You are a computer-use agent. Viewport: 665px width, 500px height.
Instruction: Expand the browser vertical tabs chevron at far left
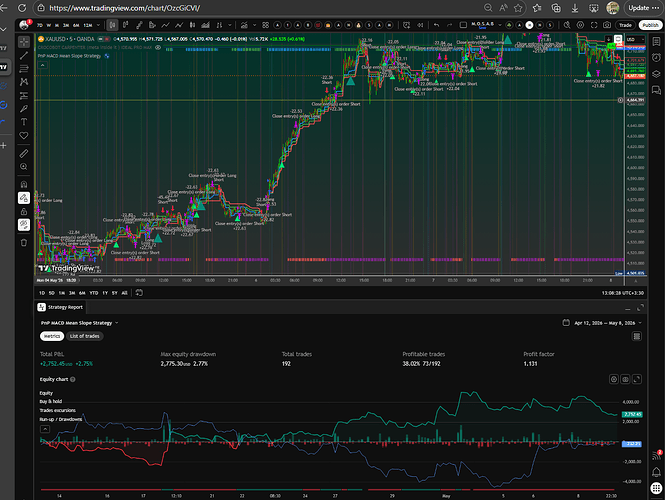coord(3,29)
